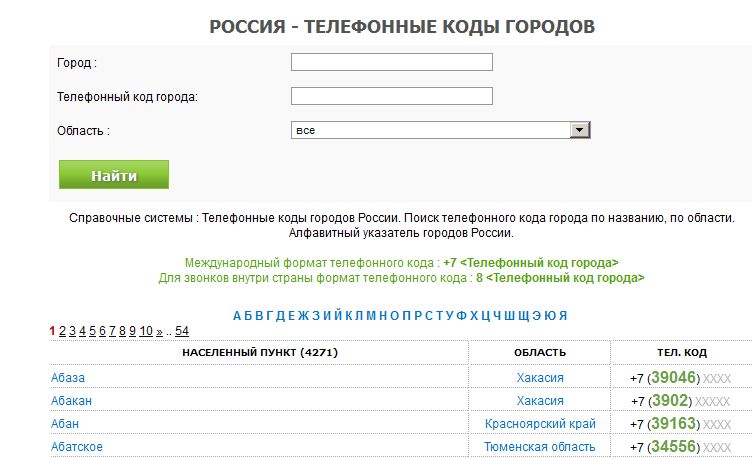Filter cities by letter С
This screenshot has width=752, height=459.
429,316
